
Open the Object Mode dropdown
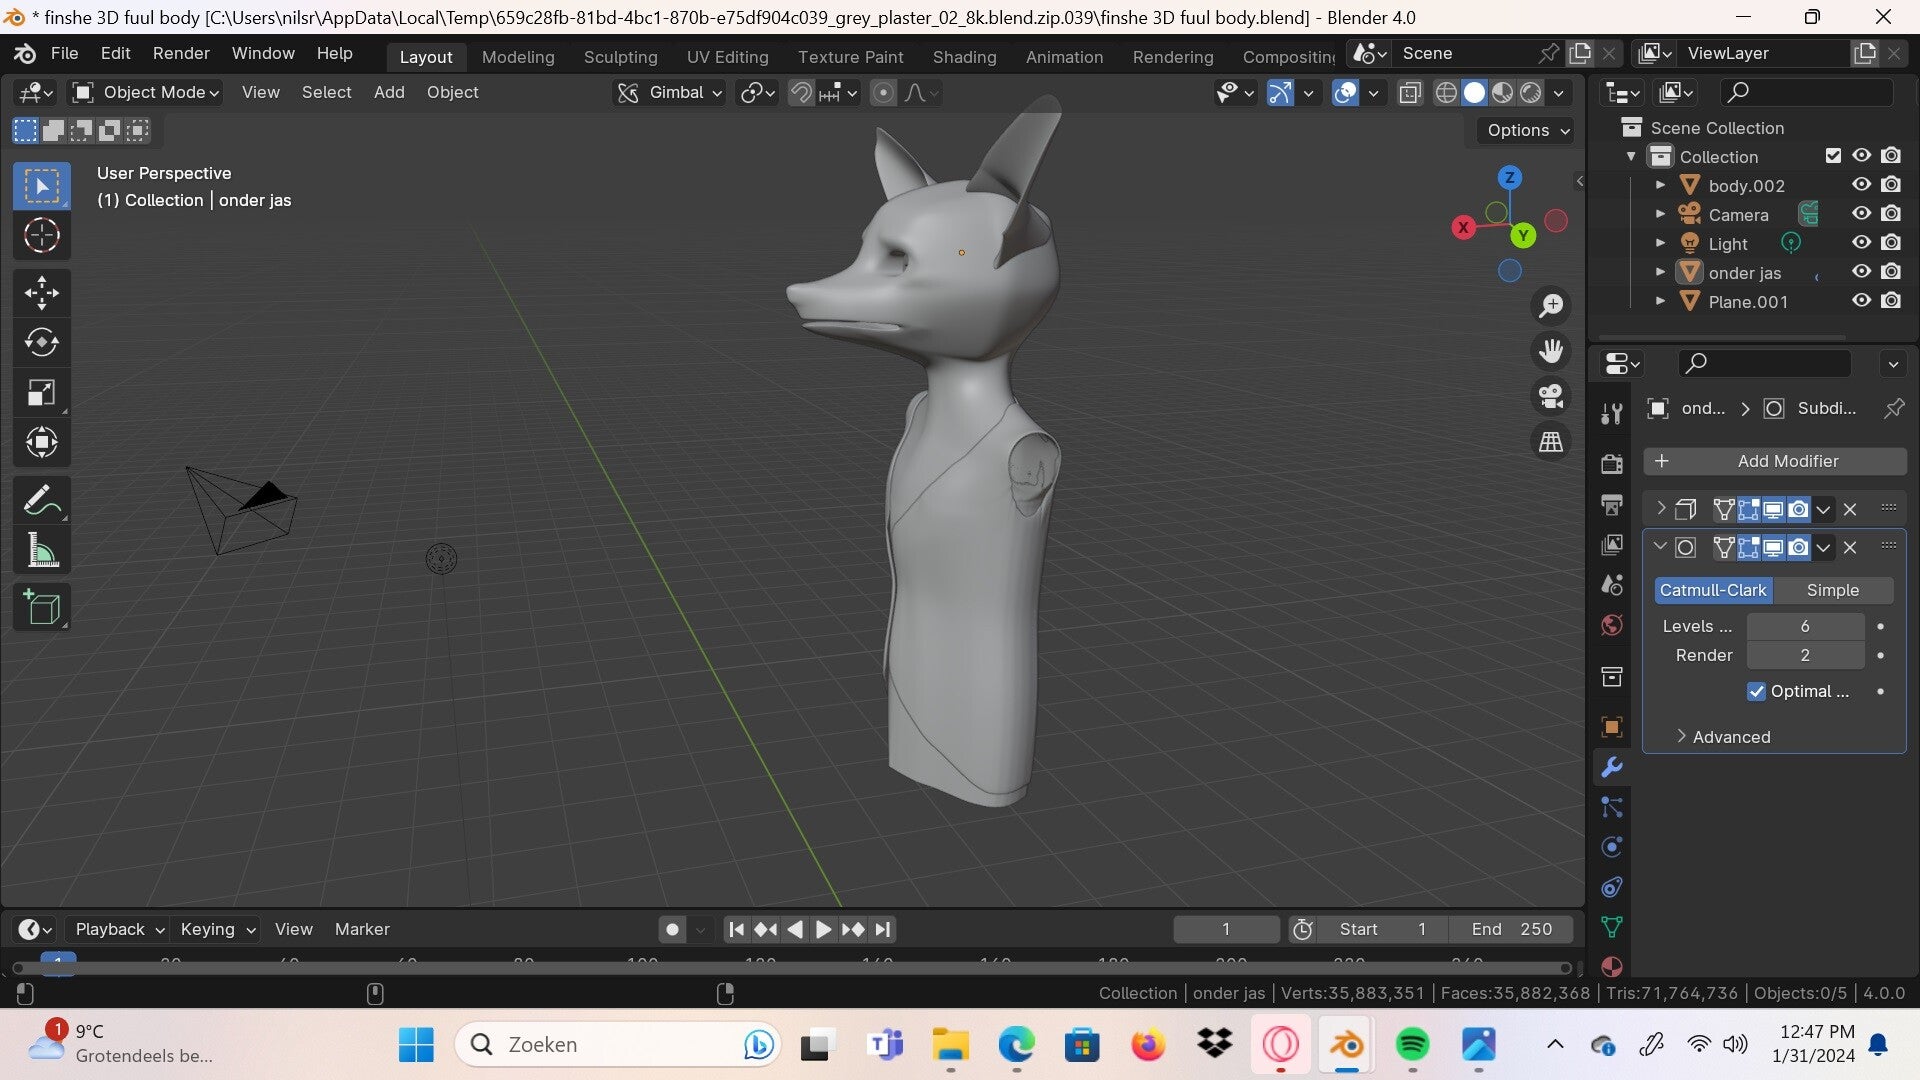click(146, 92)
